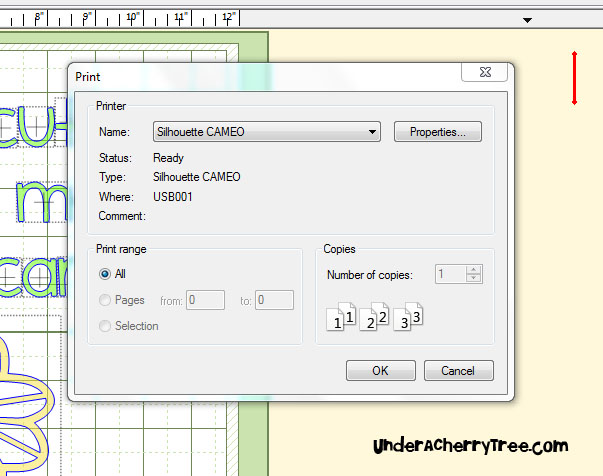Screen dimensions: 603x476
Task: Select the Pages radio button
Action: coord(105,300)
